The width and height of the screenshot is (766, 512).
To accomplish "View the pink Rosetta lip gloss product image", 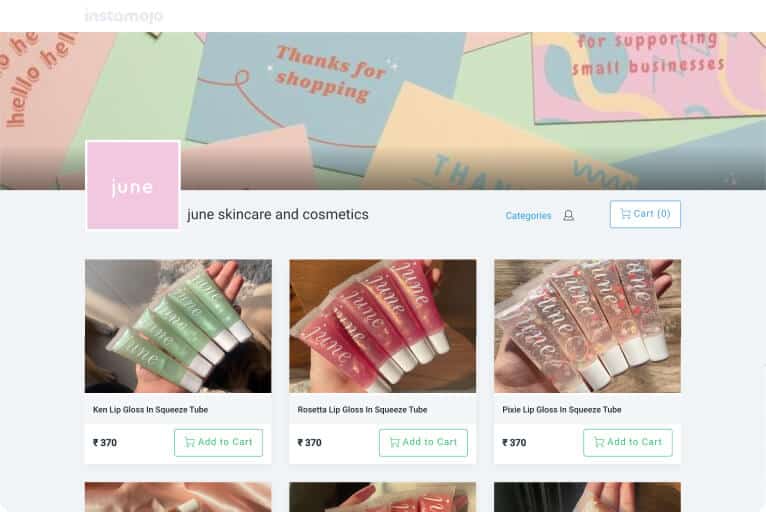I will coord(383,326).
